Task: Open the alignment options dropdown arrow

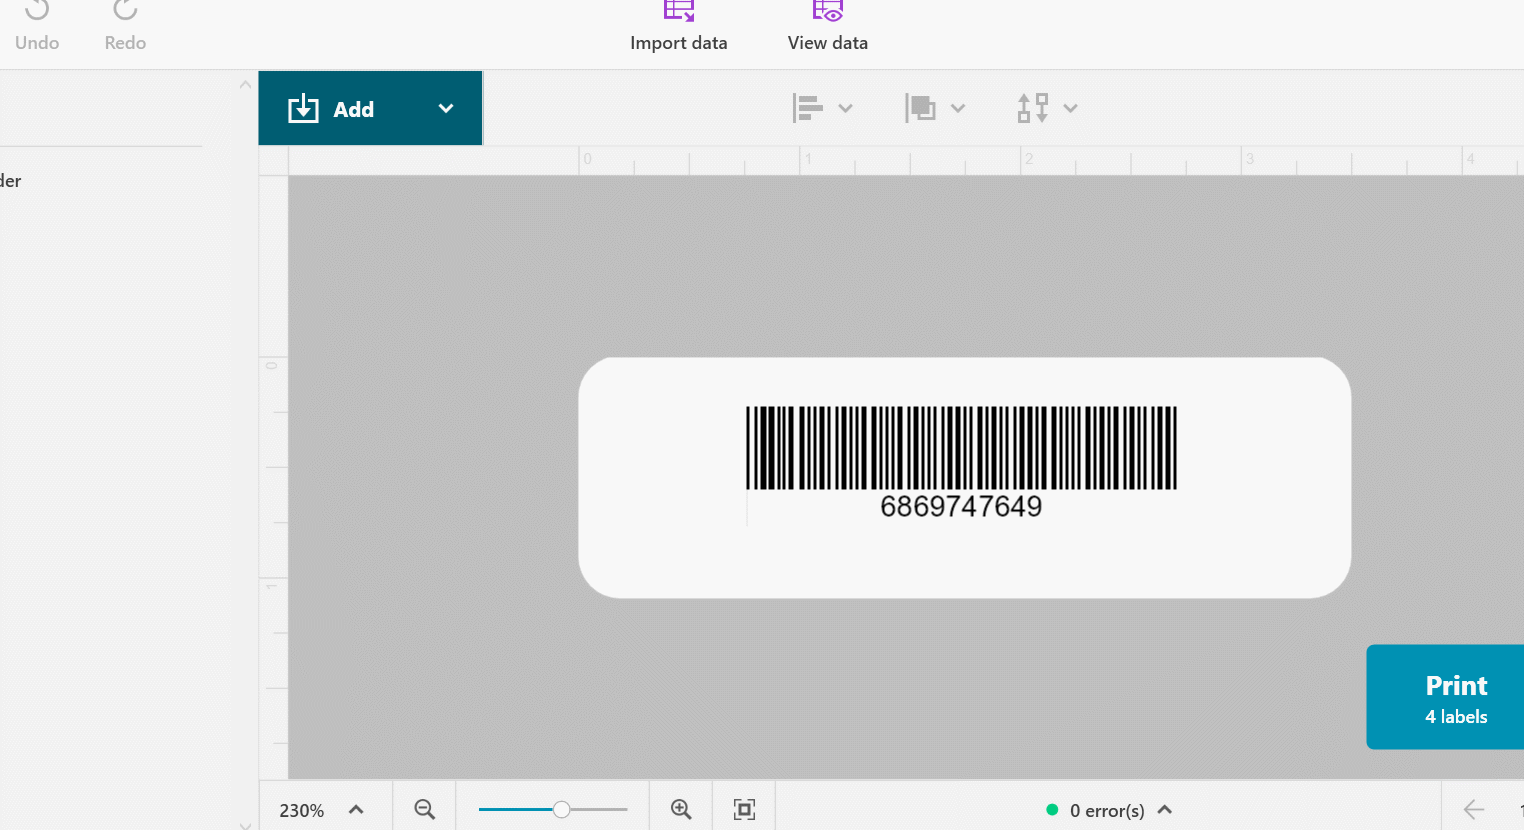Action: pyautogui.click(x=846, y=107)
